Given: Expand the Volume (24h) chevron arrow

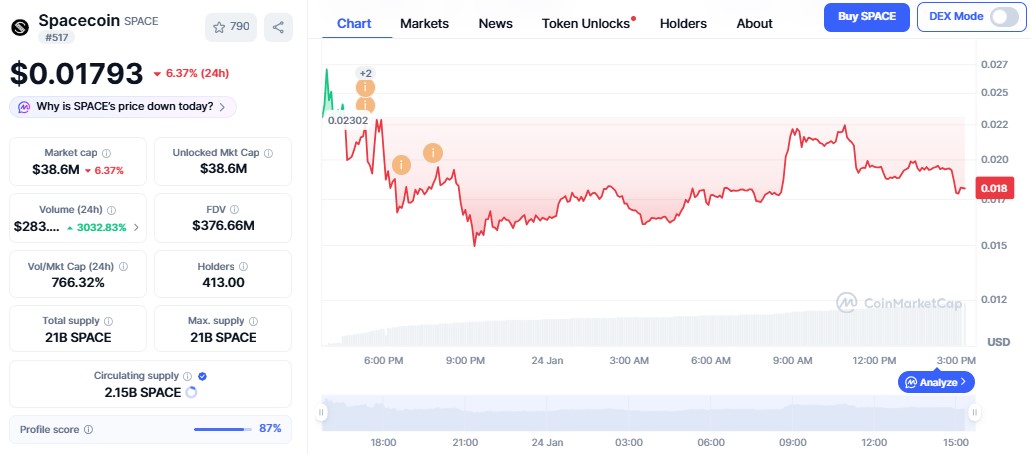Looking at the screenshot, I should (136, 227).
